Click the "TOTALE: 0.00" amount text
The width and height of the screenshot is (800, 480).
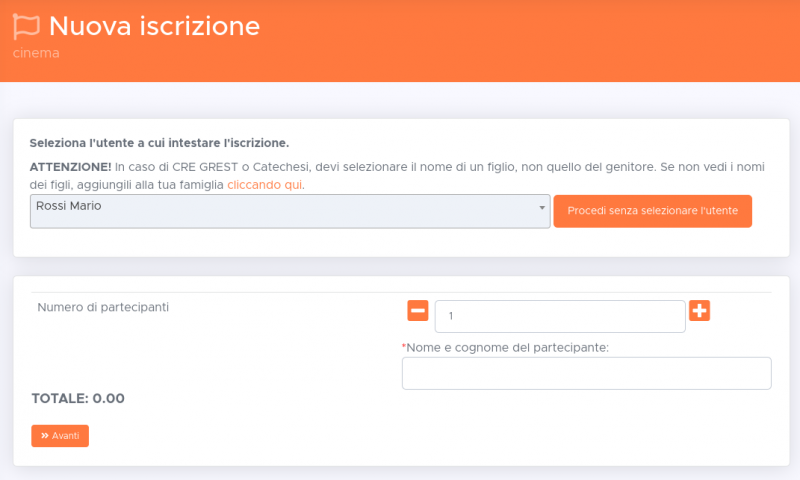point(78,398)
